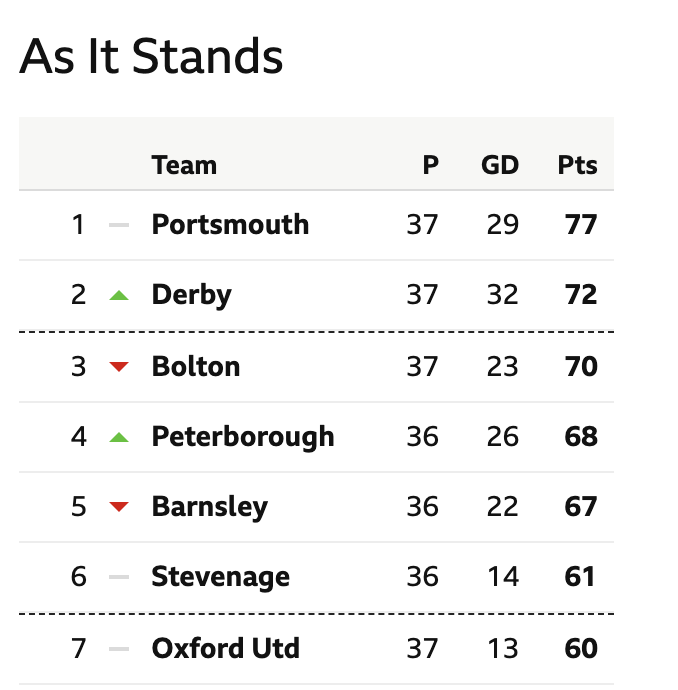Select the Bolton team name
Image resolution: width=678 pixels, height=690 pixels.
196,367
